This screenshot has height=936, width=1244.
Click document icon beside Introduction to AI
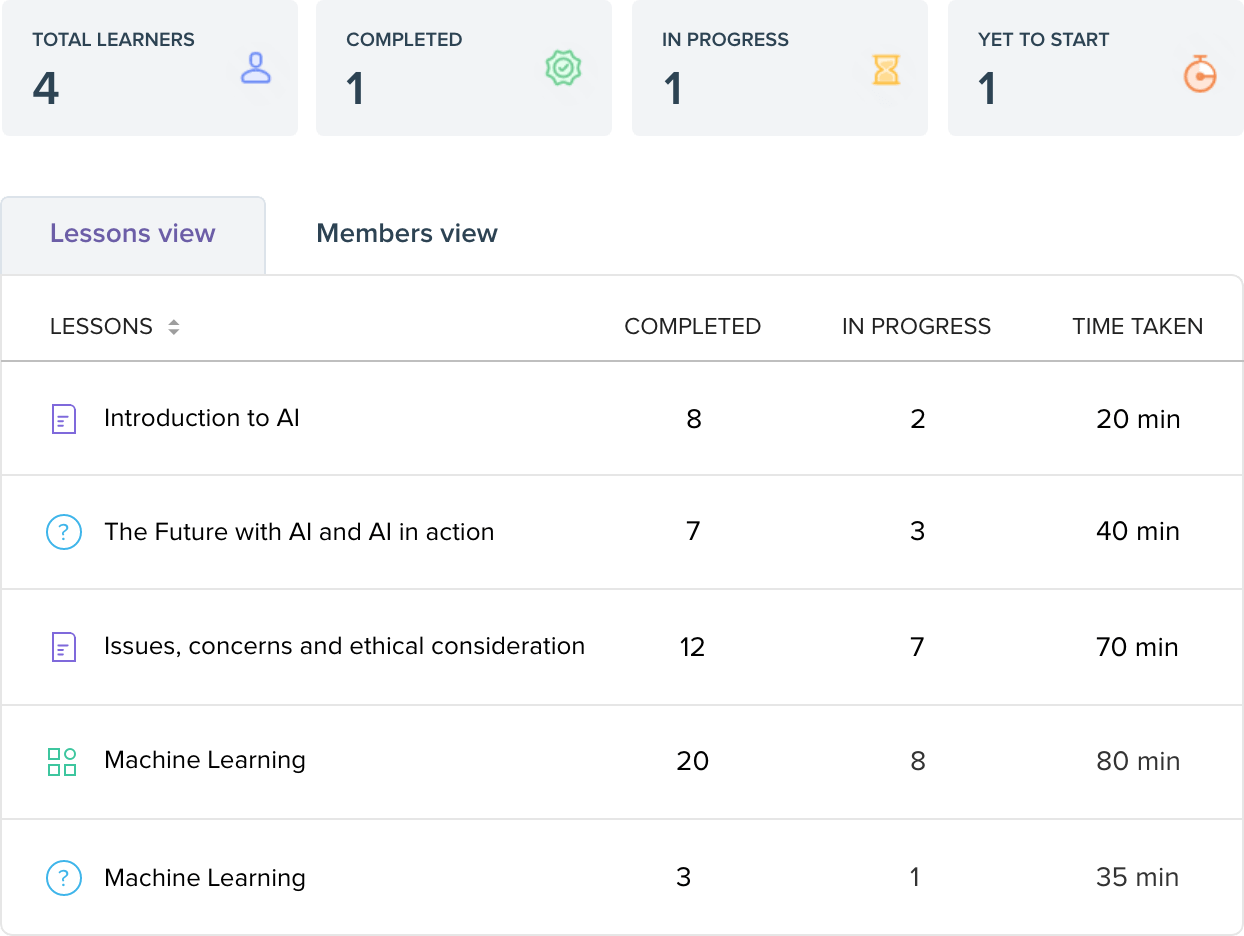pos(63,419)
